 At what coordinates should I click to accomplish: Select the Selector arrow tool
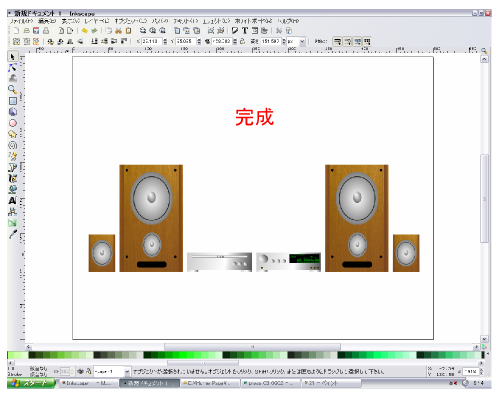pos(13,57)
